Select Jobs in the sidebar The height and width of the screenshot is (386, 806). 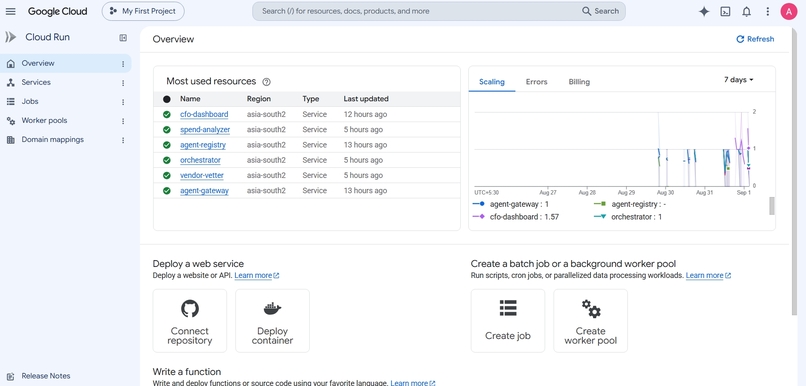(30, 101)
